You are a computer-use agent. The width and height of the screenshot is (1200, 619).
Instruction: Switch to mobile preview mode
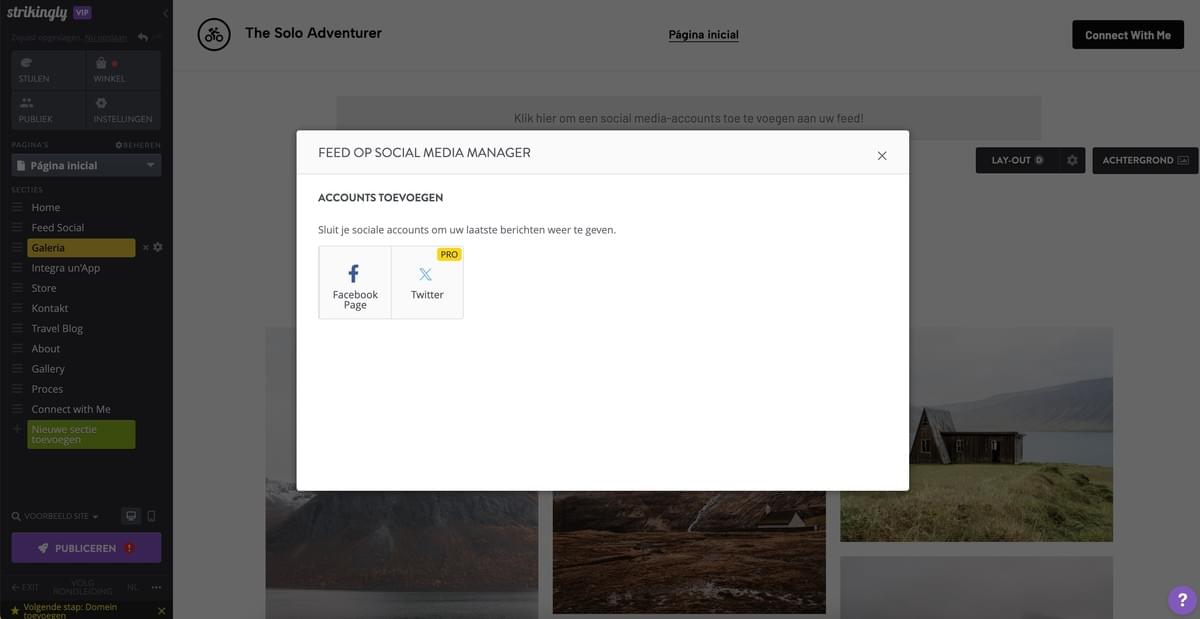click(151, 516)
